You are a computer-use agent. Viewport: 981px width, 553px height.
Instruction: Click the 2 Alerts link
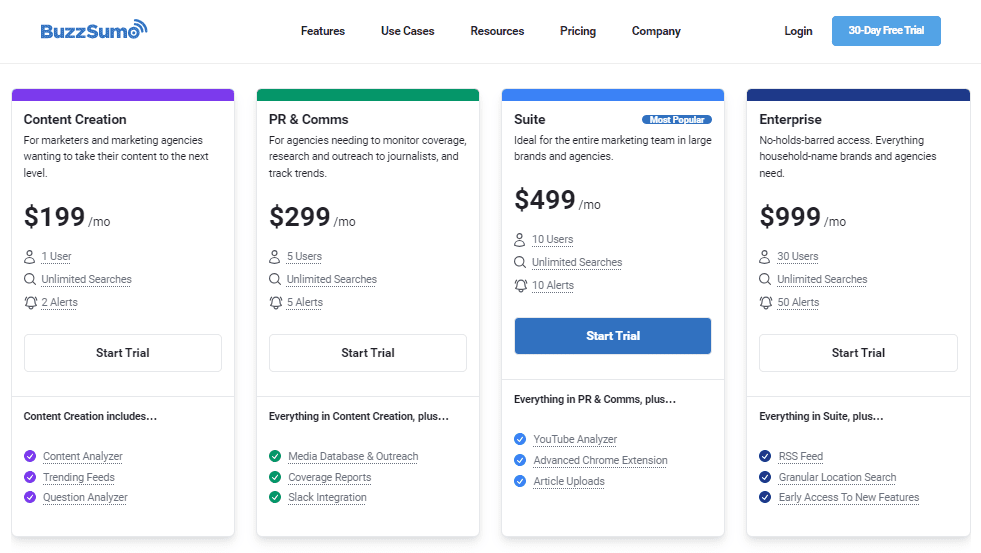tap(59, 302)
